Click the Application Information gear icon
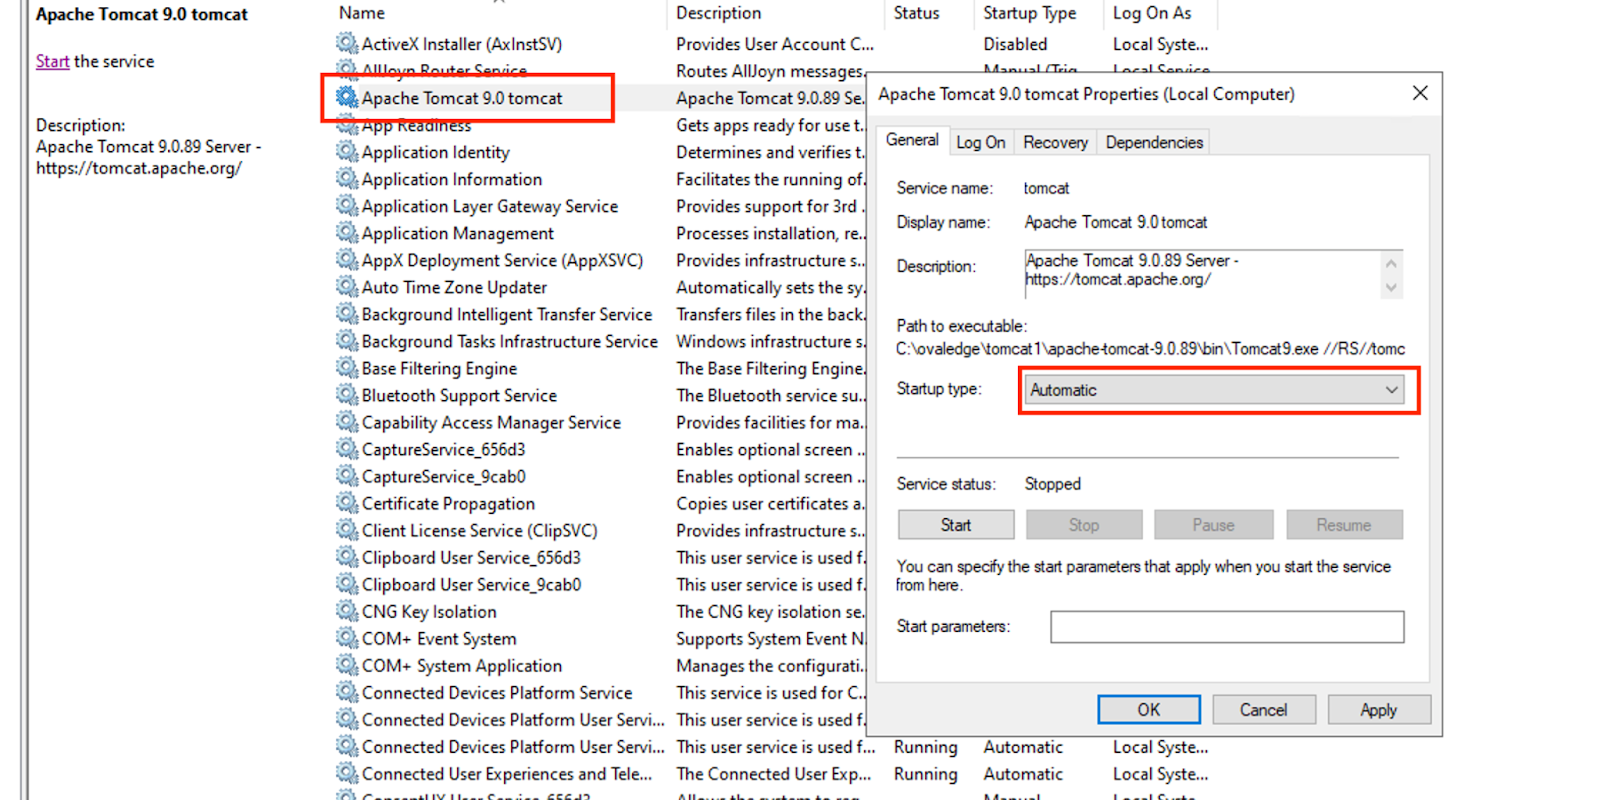 tap(347, 178)
